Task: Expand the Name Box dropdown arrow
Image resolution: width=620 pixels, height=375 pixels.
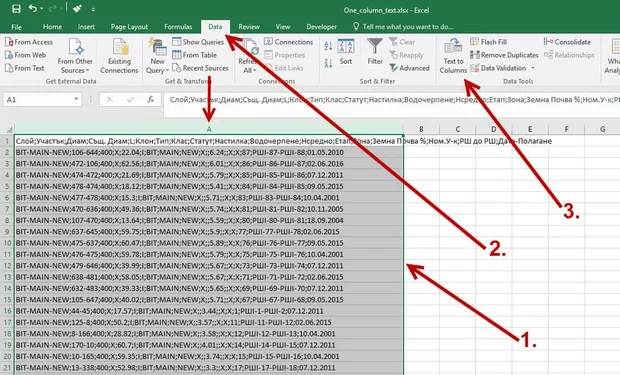Action: [76, 99]
